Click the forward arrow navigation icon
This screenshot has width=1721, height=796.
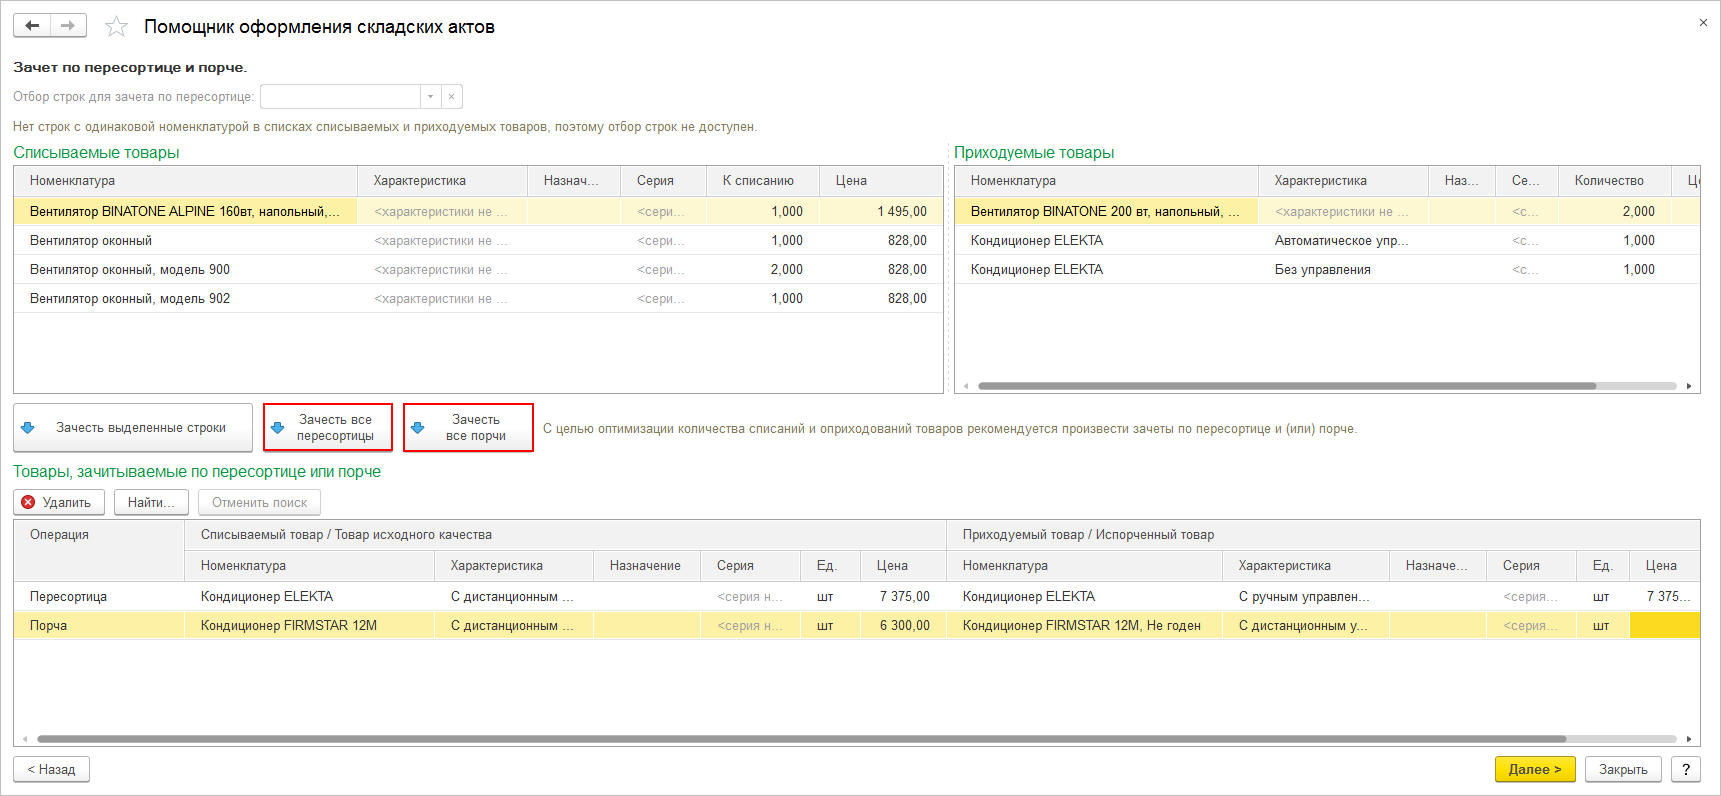pyautogui.click(x=68, y=26)
